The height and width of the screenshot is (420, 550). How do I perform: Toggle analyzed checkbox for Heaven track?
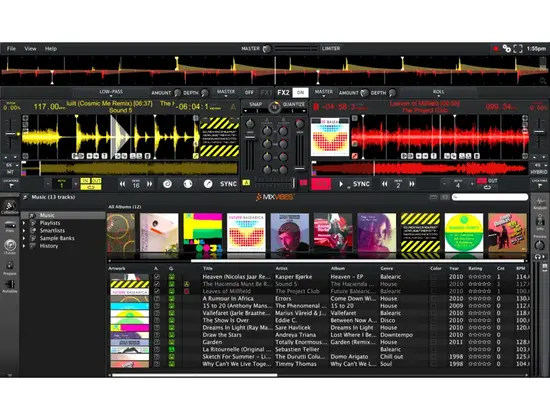coord(157,277)
